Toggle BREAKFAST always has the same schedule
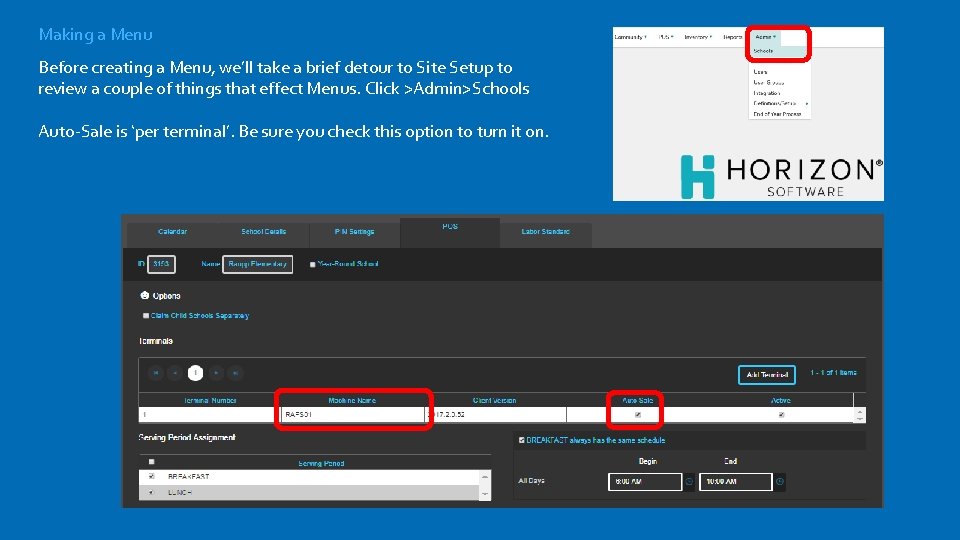Image resolution: width=960 pixels, height=540 pixels. tap(522, 440)
